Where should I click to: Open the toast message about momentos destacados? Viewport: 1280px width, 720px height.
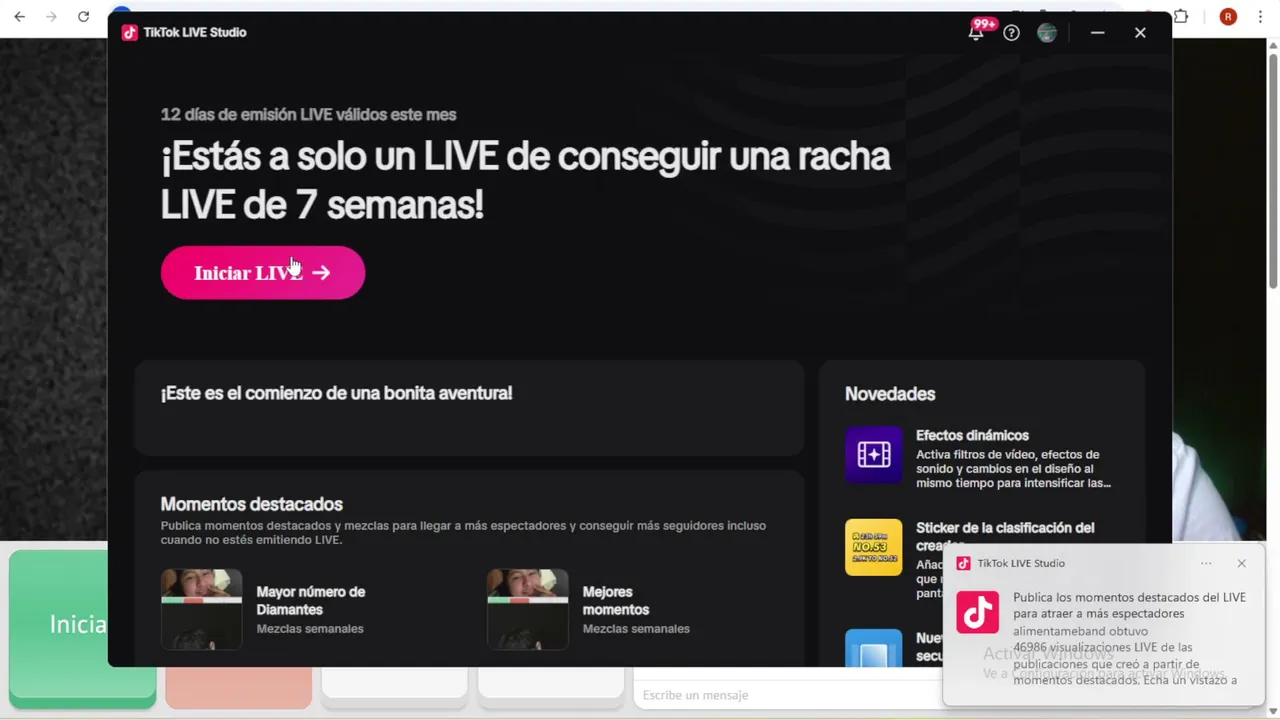click(1129, 638)
